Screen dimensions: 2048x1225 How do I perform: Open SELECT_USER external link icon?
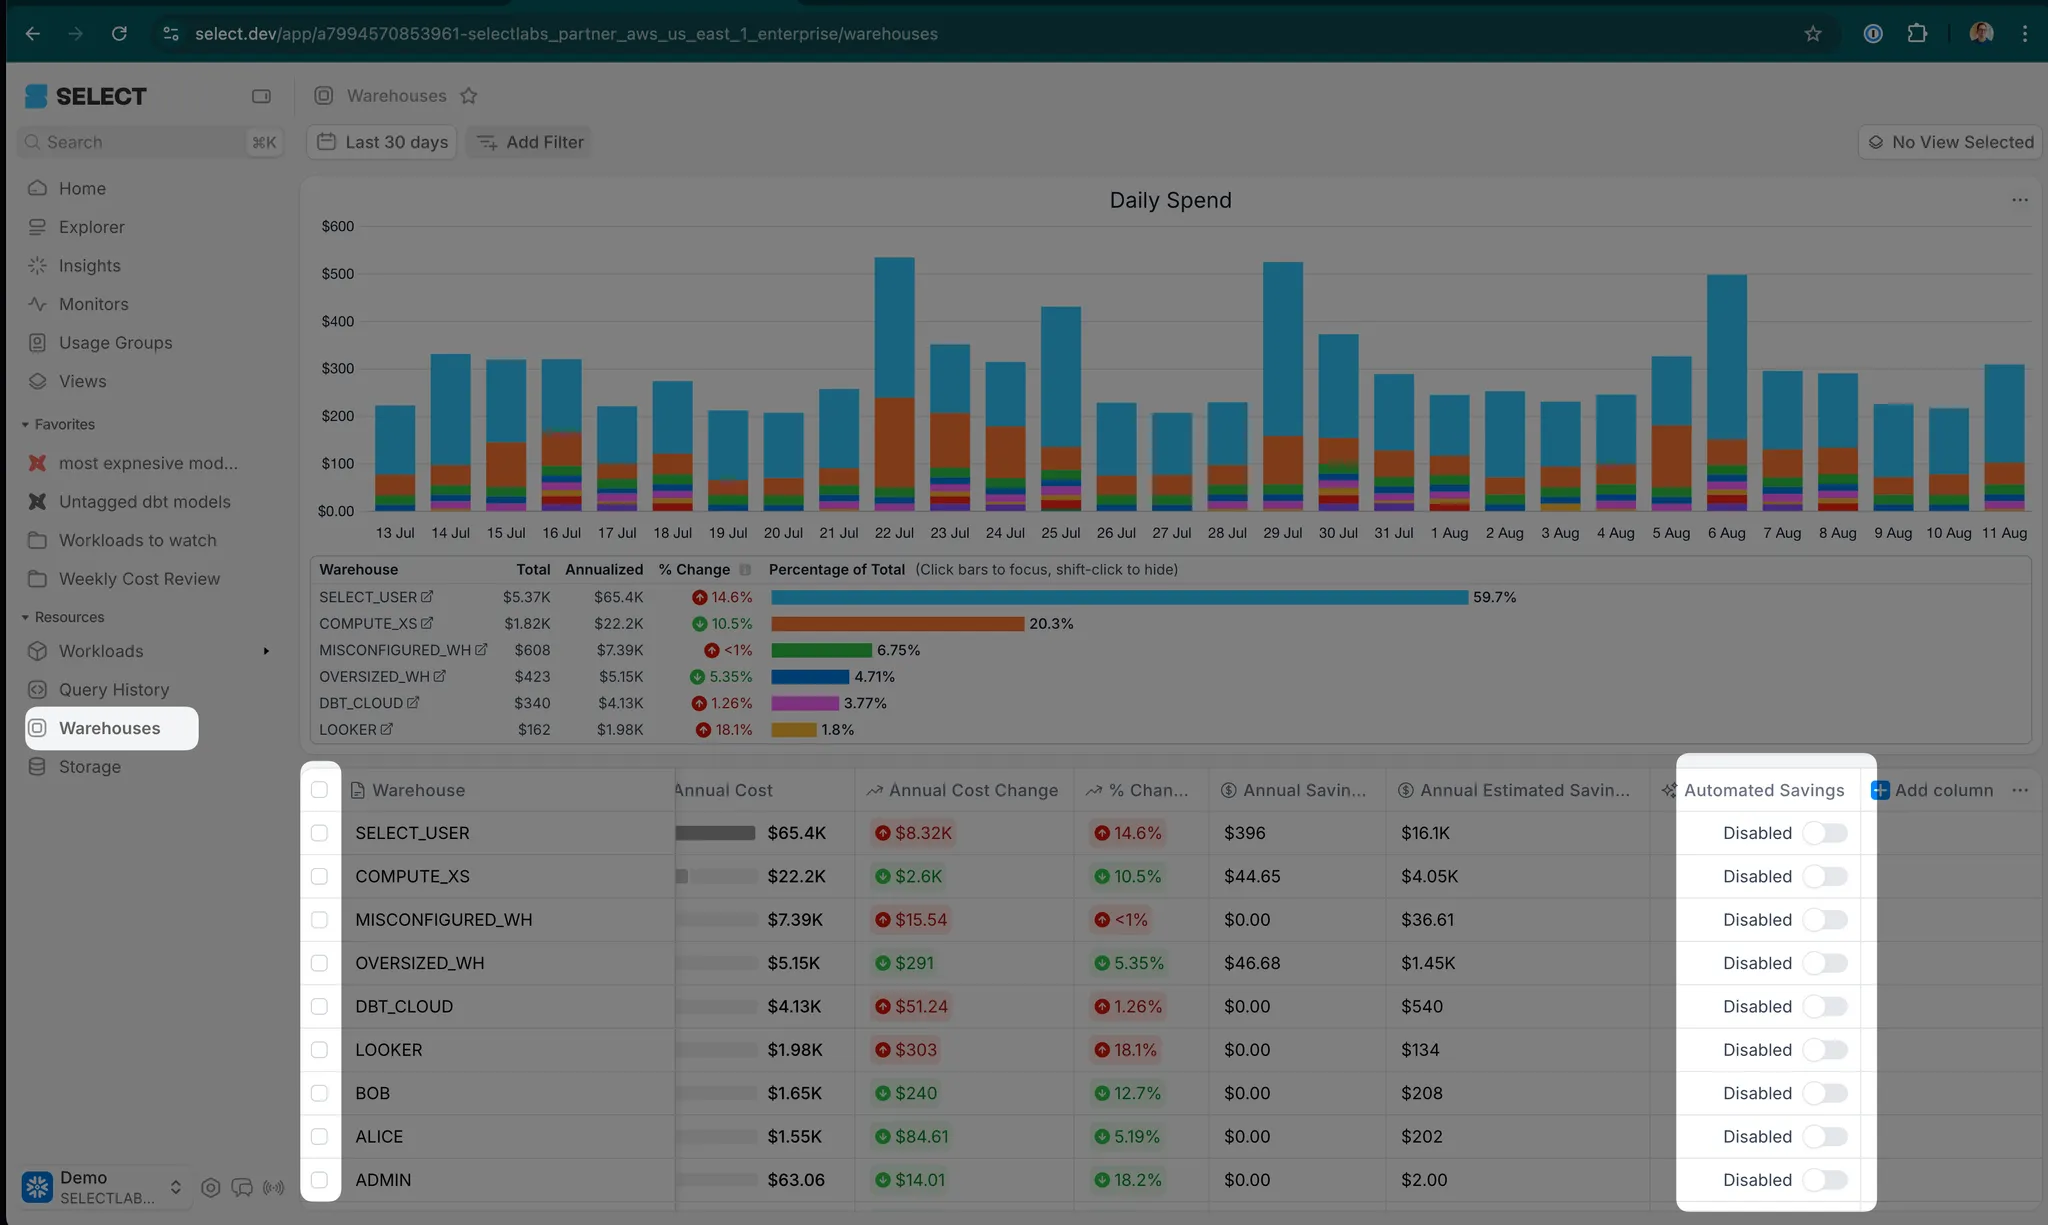click(427, 597)
